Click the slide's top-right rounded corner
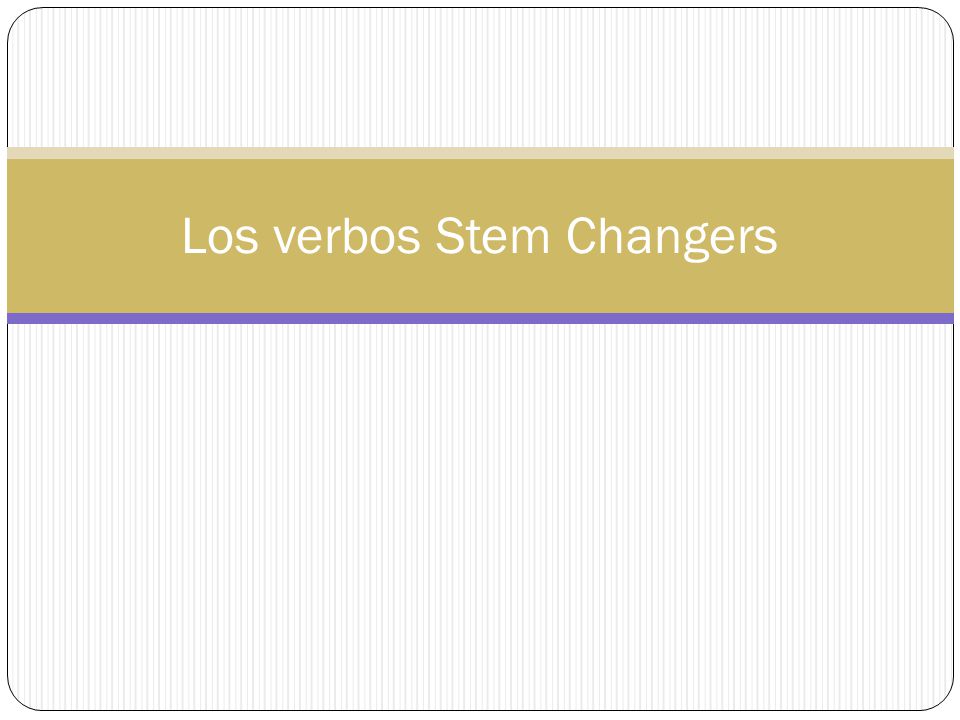This screenshot has width=960, height=720. tap(941, 20)
